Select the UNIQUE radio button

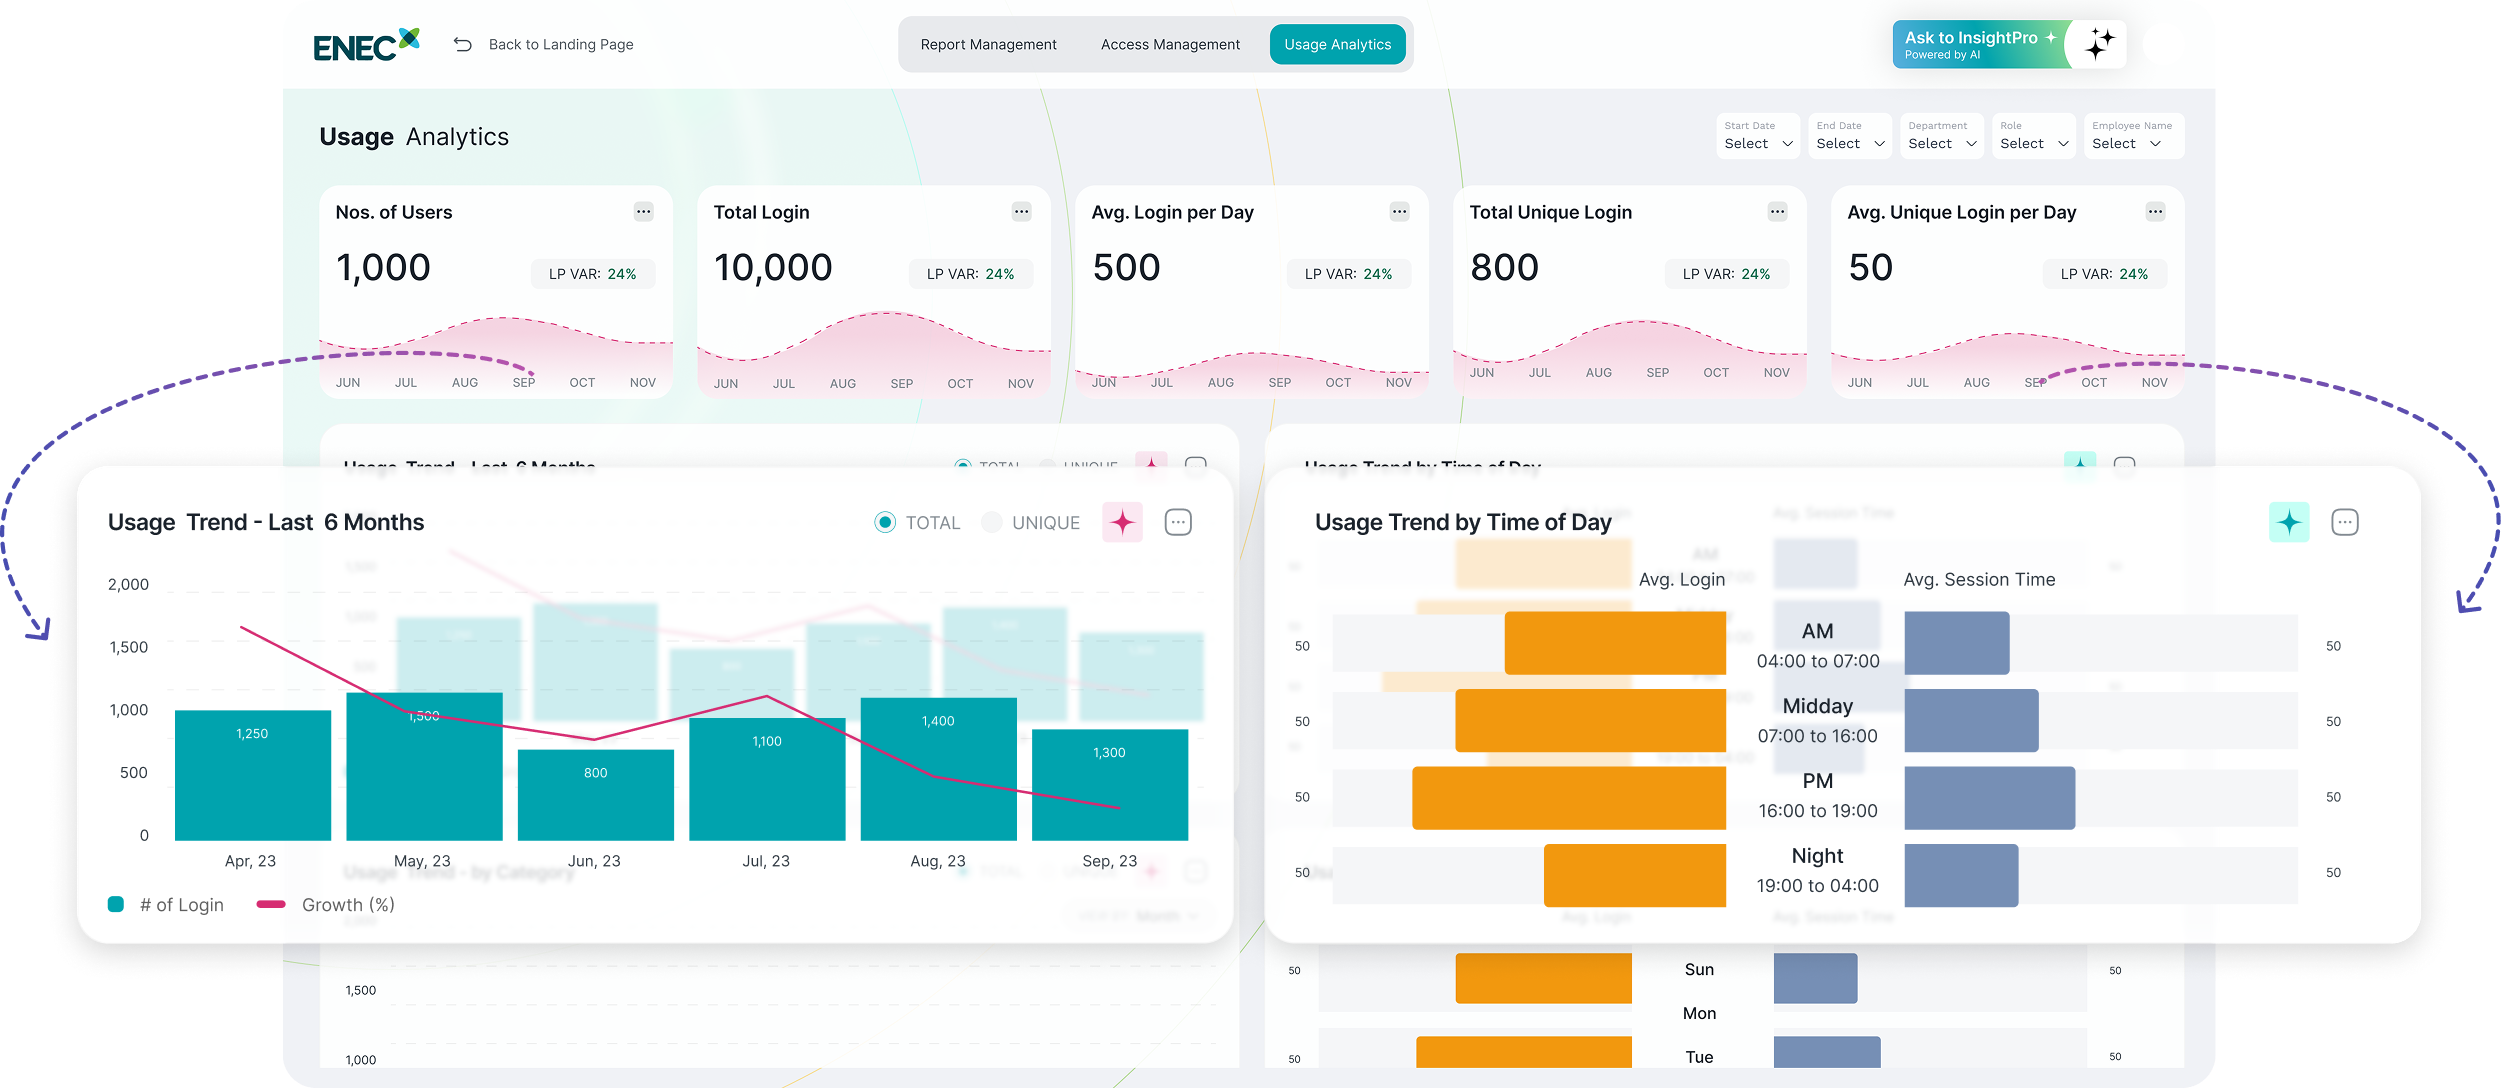click(x=991, y=522)
